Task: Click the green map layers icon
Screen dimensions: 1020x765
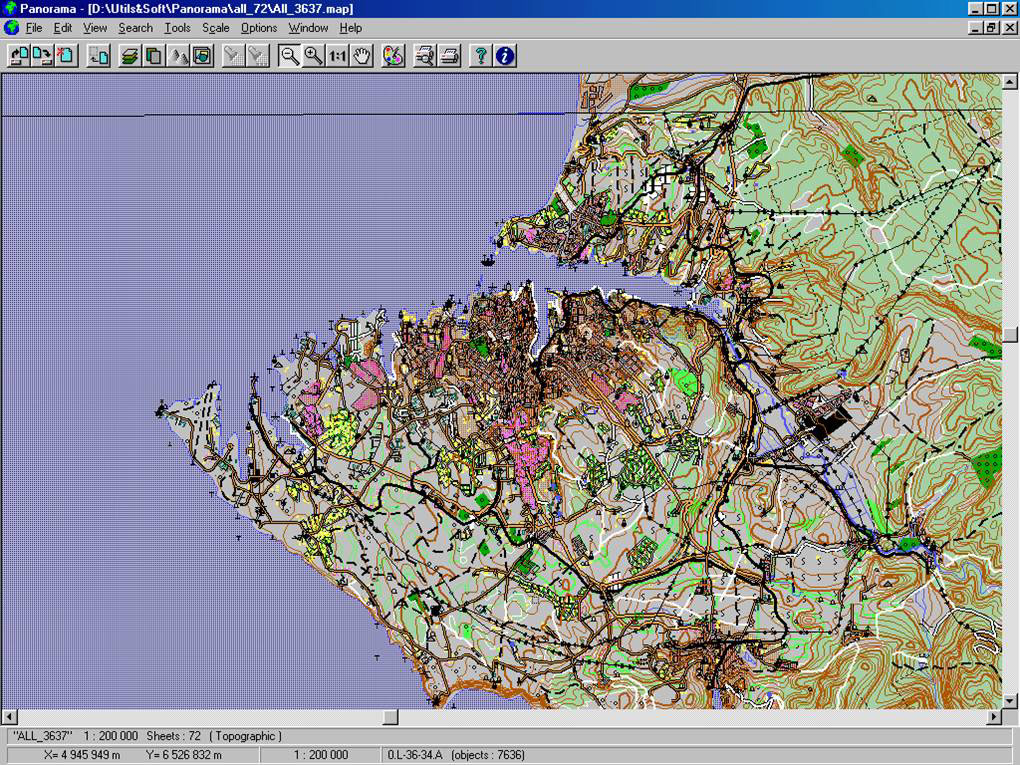Action: coord(129,56)
